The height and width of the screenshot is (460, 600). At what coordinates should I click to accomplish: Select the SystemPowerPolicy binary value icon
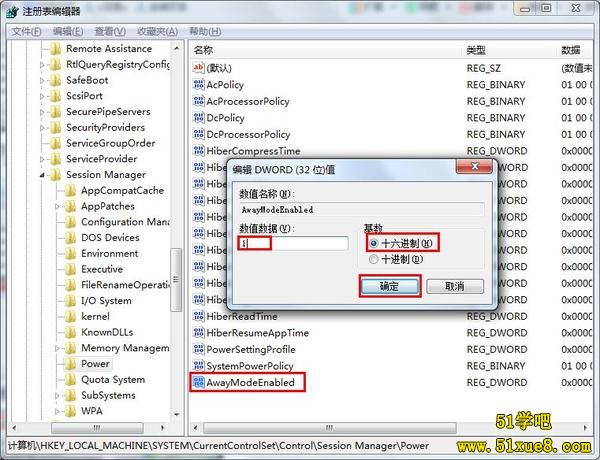198,366
